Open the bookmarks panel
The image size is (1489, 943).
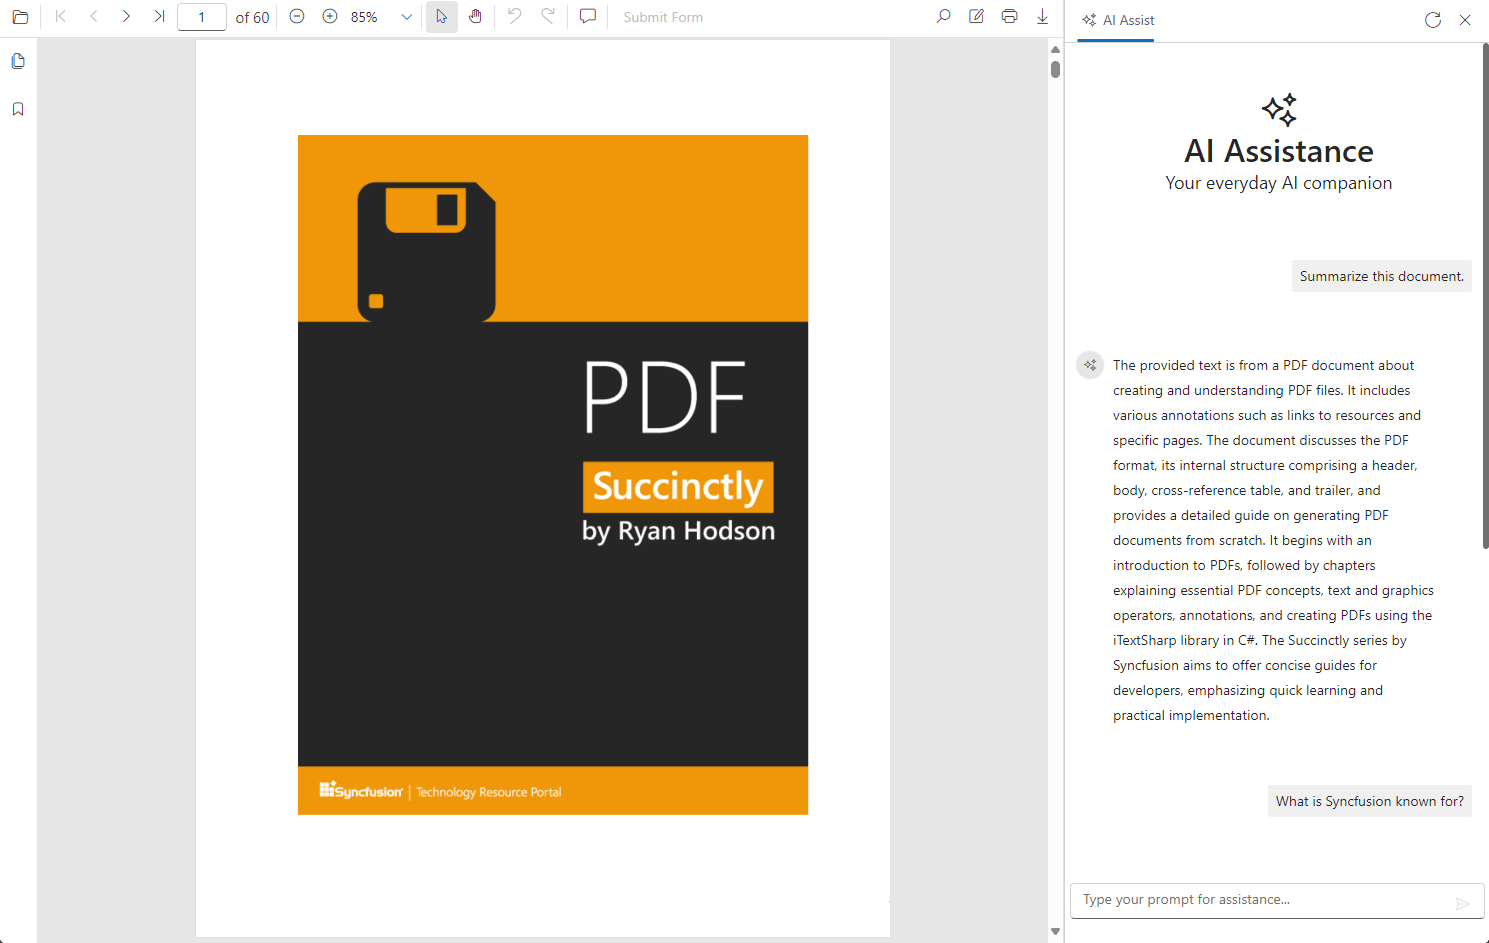pyautogui.click(x=18, y=109)
